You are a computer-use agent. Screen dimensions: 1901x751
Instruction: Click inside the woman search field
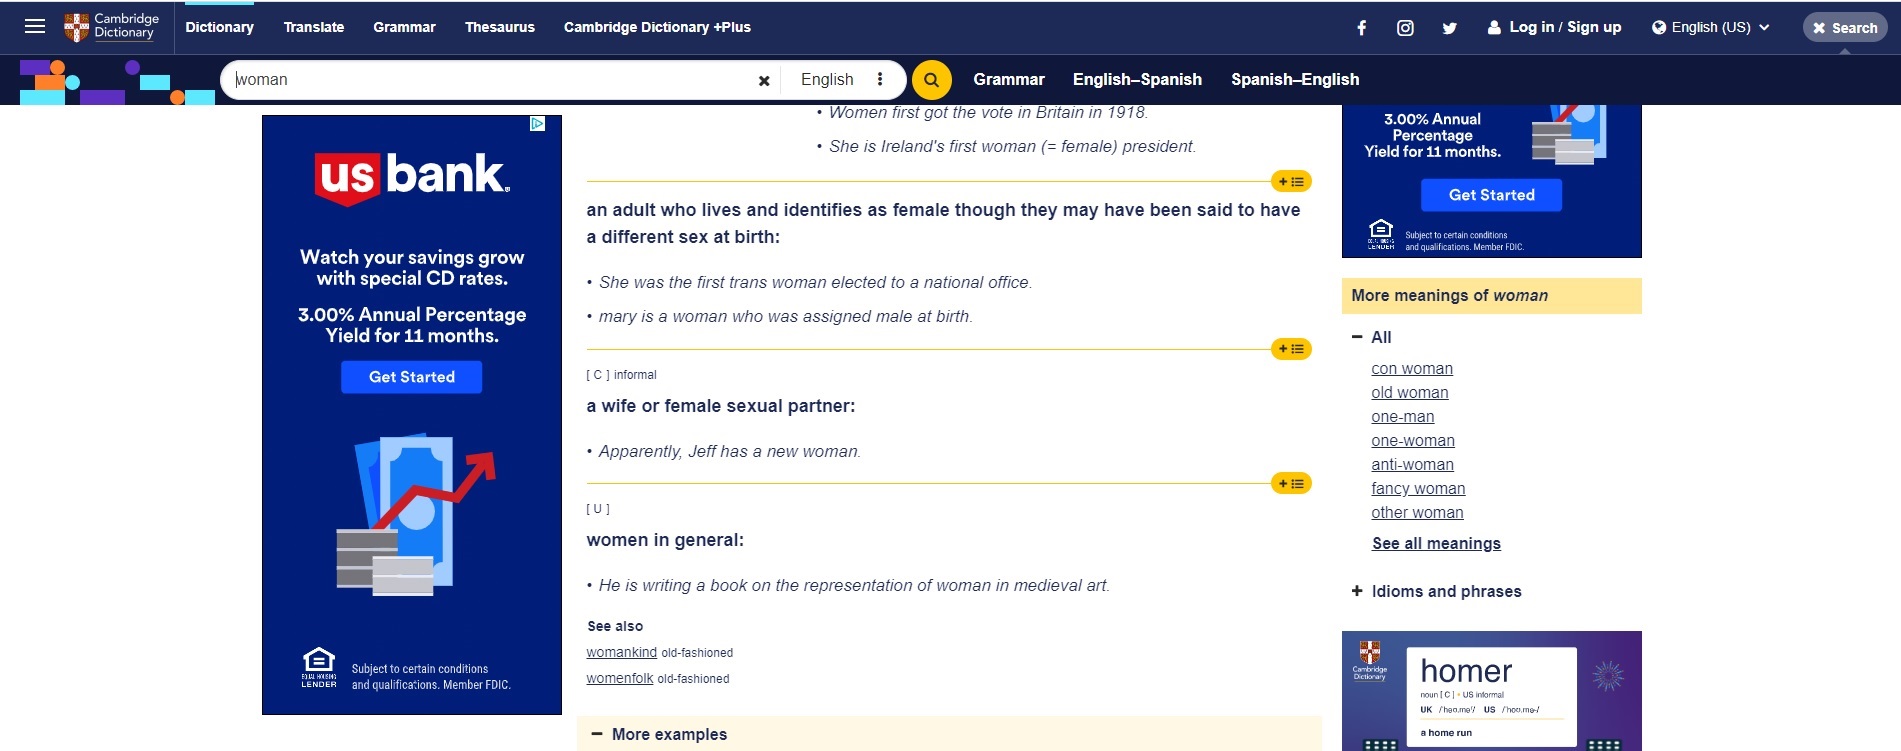click(490, 80)
